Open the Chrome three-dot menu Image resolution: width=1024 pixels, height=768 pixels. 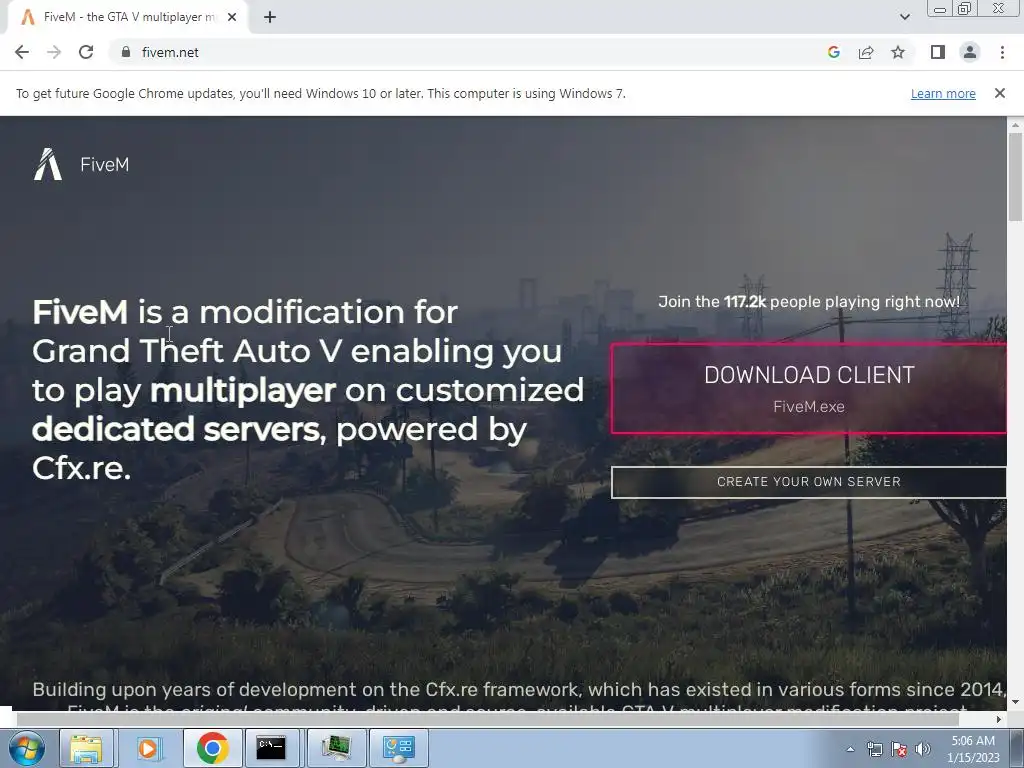coord(1002,52)
